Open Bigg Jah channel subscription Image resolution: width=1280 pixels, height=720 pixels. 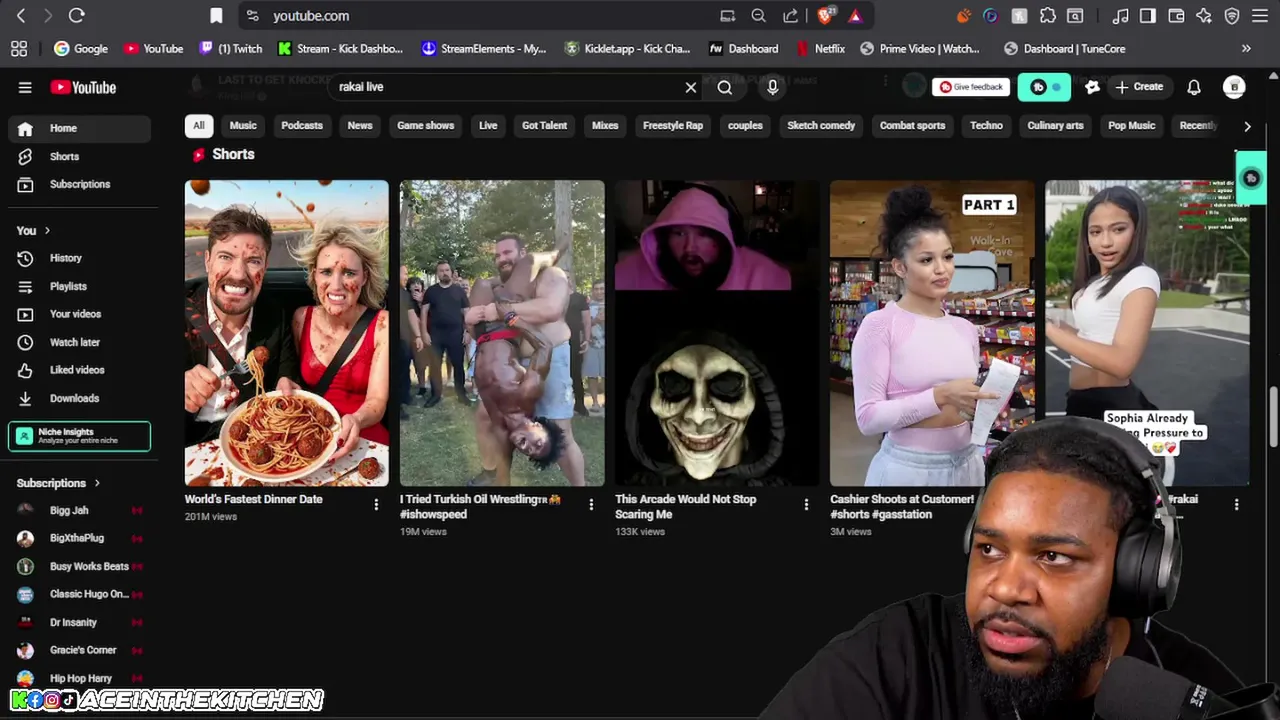click(80, 510)
